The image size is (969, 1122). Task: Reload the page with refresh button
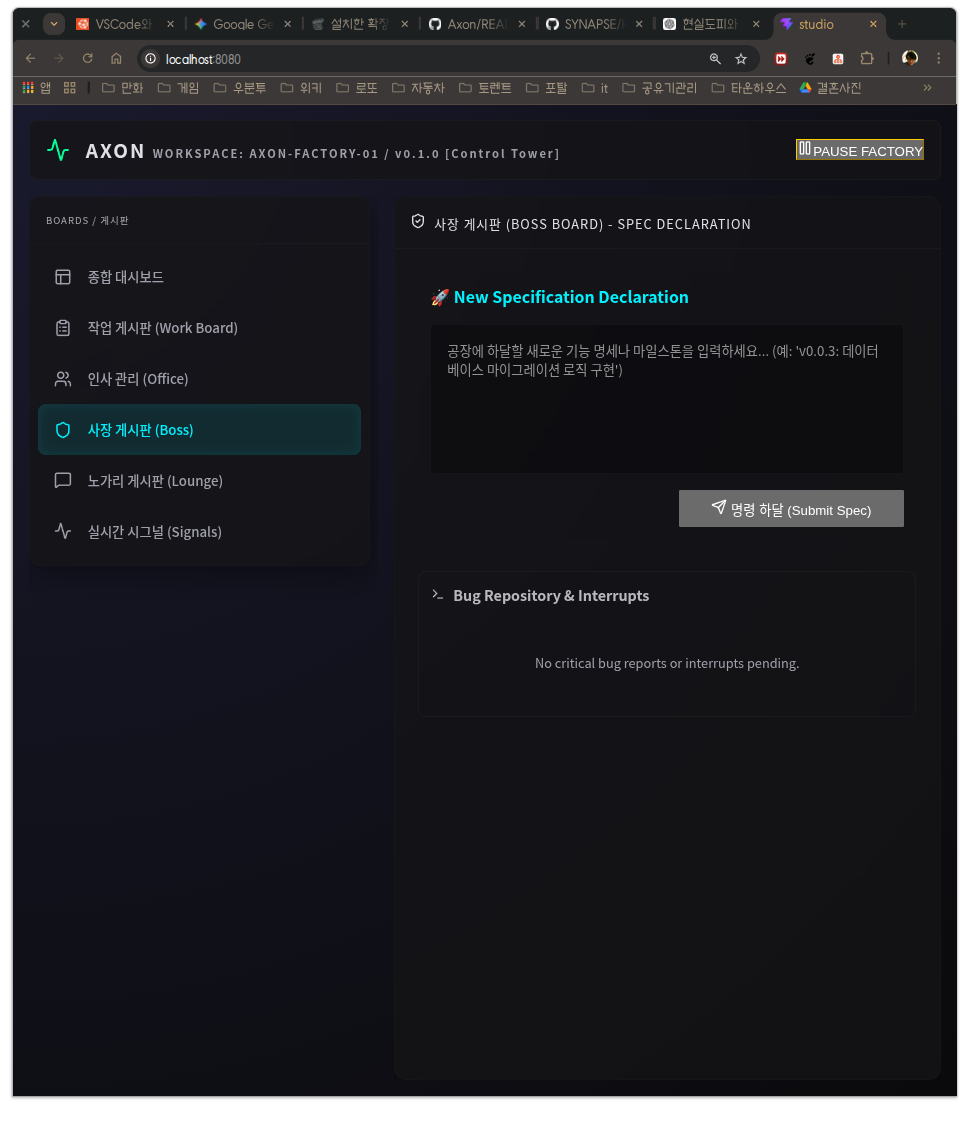pyautogui.click(x=88, y=59)
